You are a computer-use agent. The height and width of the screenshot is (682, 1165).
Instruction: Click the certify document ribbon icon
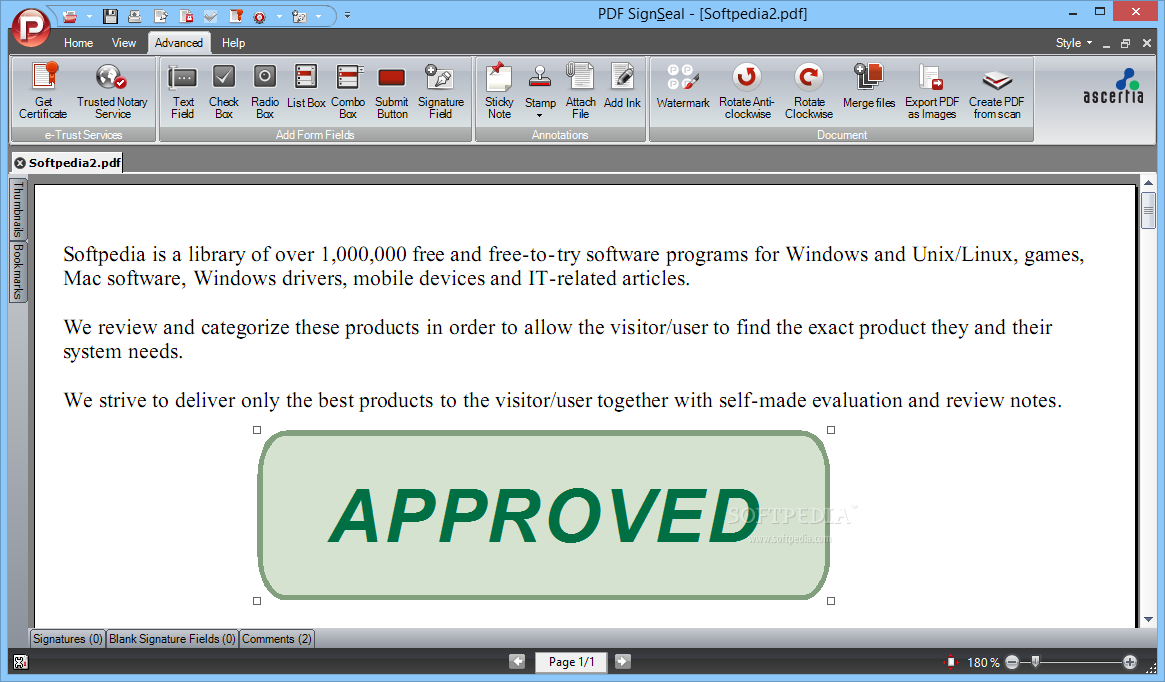236,16
